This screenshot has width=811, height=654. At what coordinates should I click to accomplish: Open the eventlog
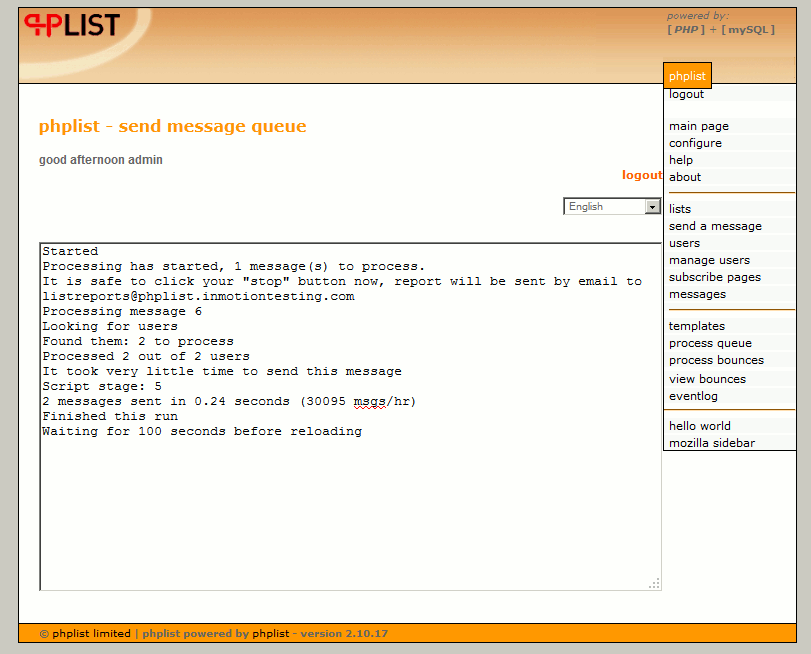tap(693, 396)
